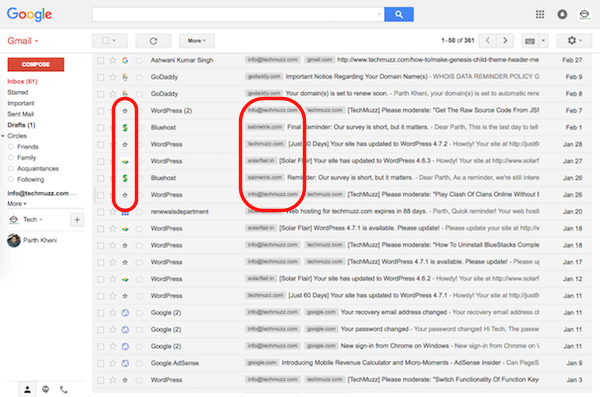
Task: Go to newer page of emails
Action: (x=488, y=41)
